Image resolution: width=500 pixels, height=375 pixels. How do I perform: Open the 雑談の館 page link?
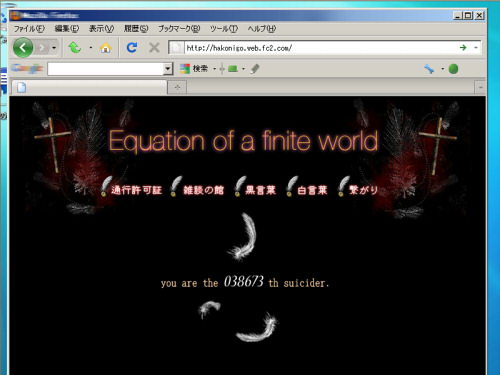[203, 190]
